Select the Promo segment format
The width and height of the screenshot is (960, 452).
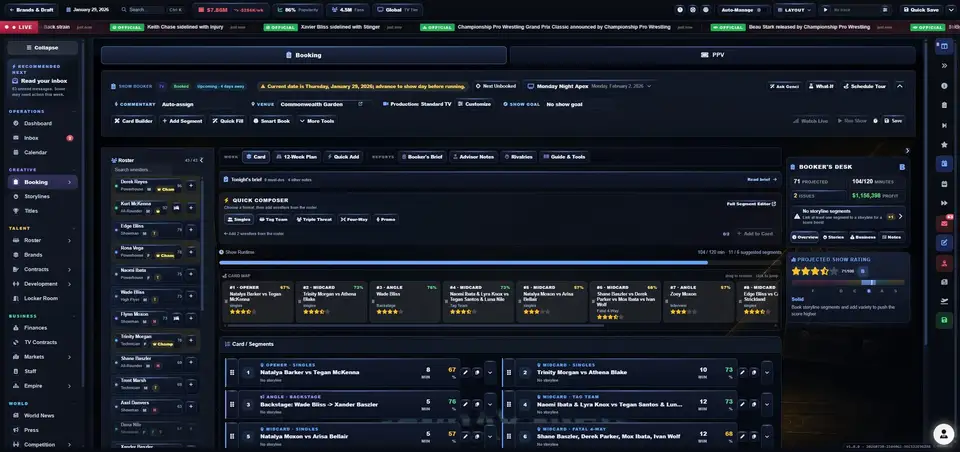(x=386, y=219)
